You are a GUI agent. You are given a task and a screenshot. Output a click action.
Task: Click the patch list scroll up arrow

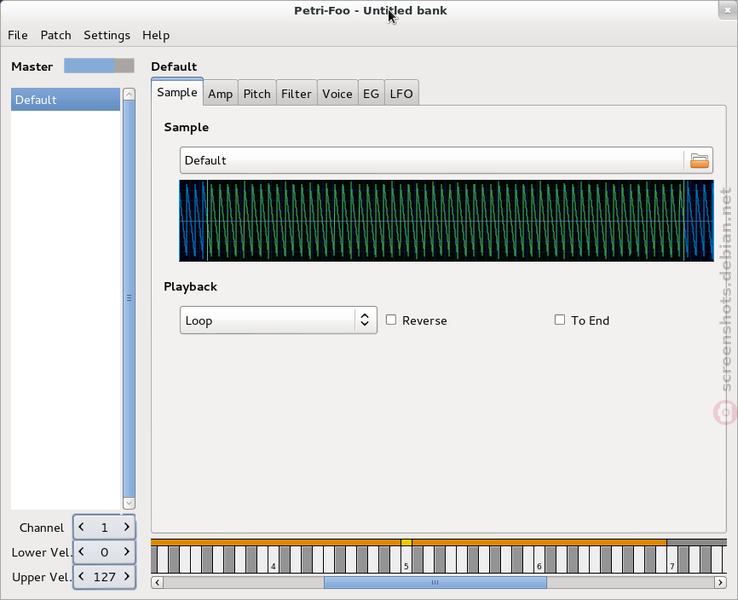(x=129, y=94)
